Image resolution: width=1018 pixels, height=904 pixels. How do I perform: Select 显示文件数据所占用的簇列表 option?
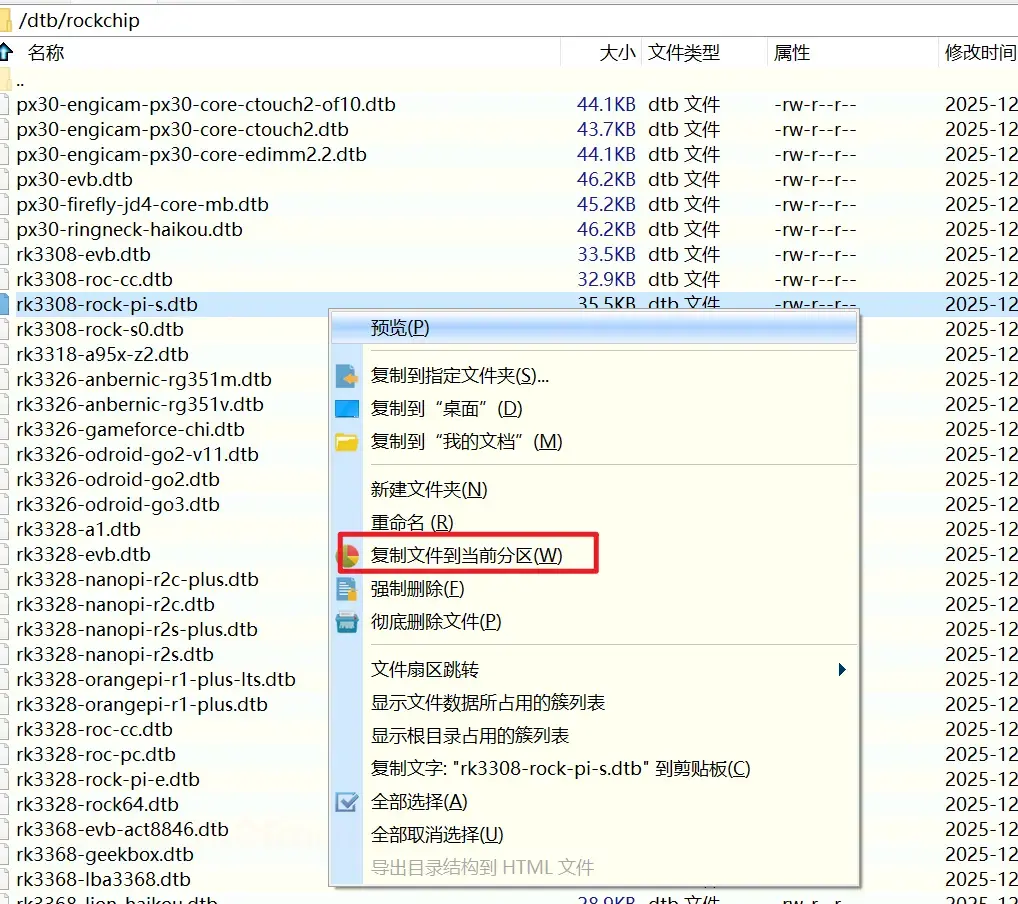point(488,703)
